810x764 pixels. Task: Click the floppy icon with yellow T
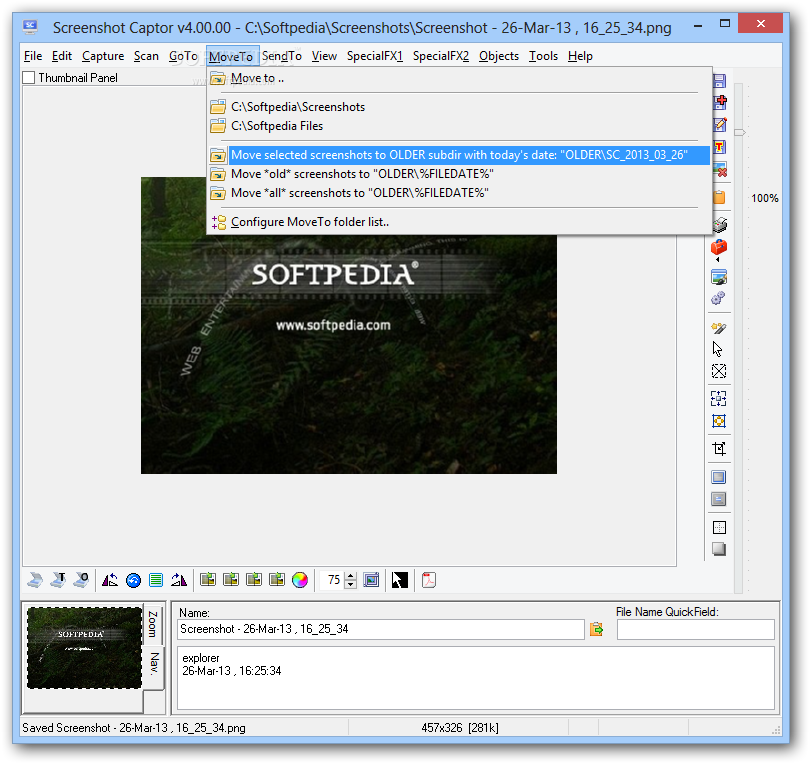tap(720, 147)
